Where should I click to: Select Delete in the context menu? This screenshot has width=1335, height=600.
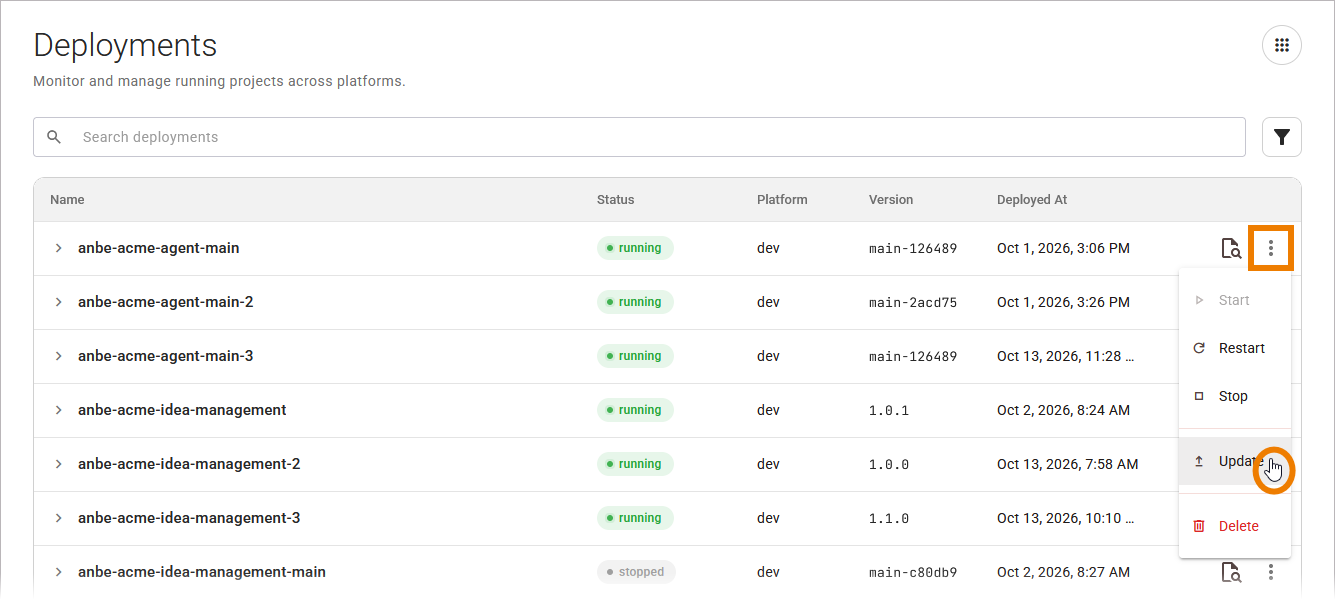tap(1235, 526)
